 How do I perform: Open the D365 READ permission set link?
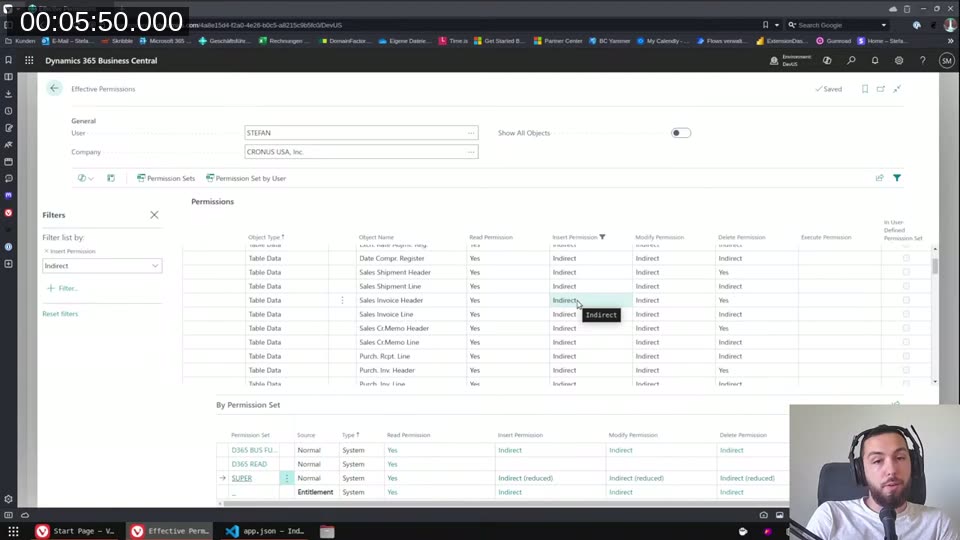[x=249, y=464]
